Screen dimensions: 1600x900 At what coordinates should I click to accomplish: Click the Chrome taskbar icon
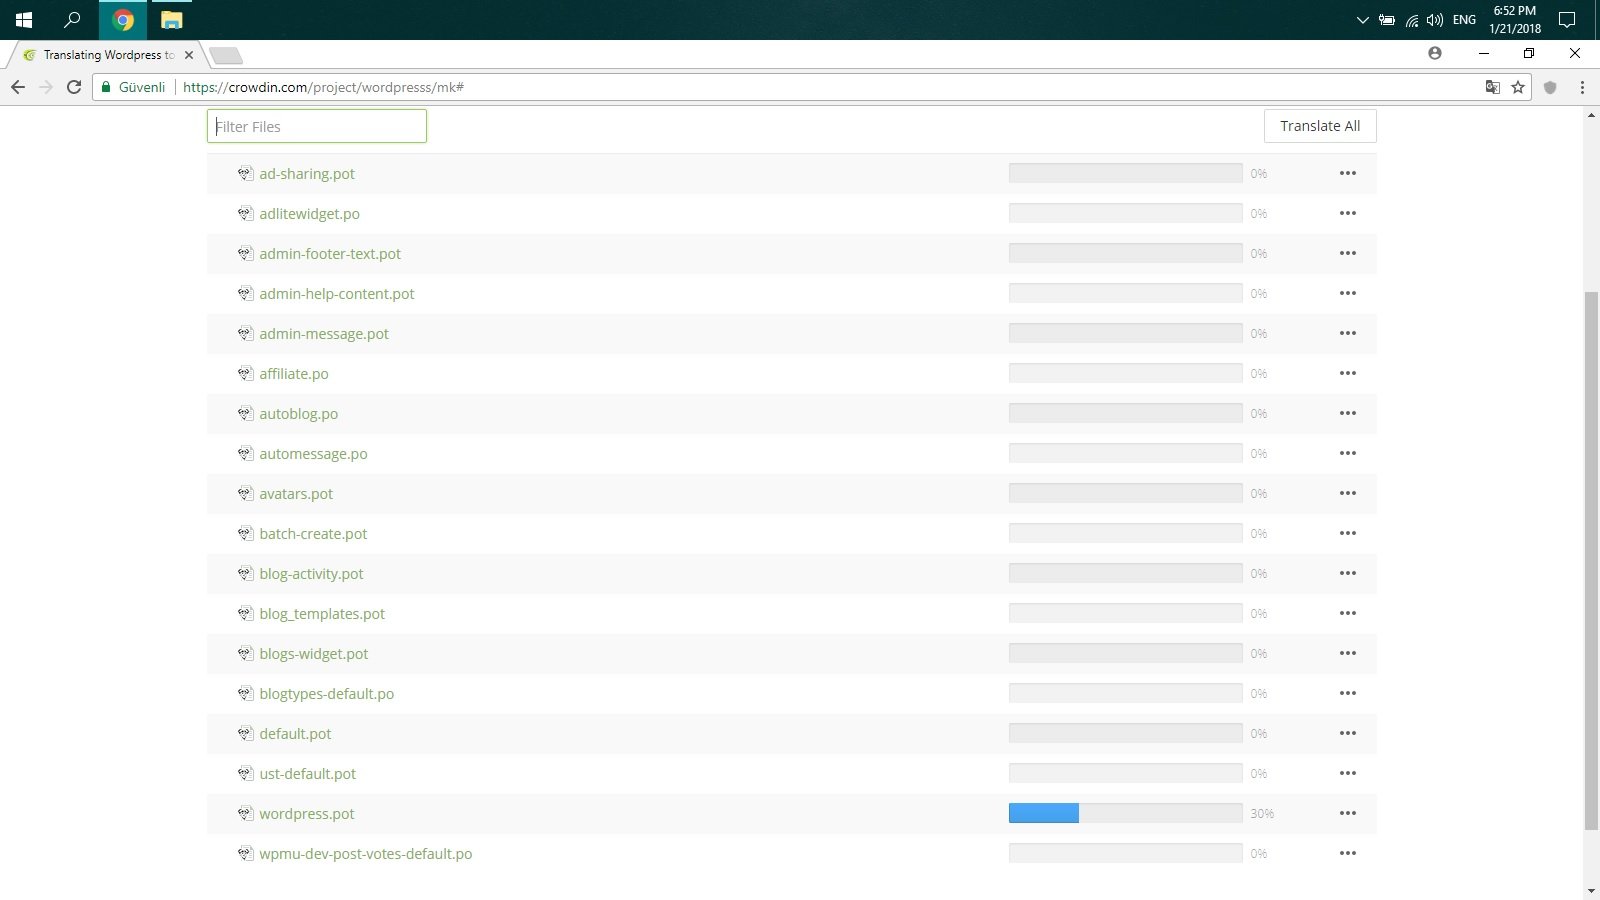point(123,20)
